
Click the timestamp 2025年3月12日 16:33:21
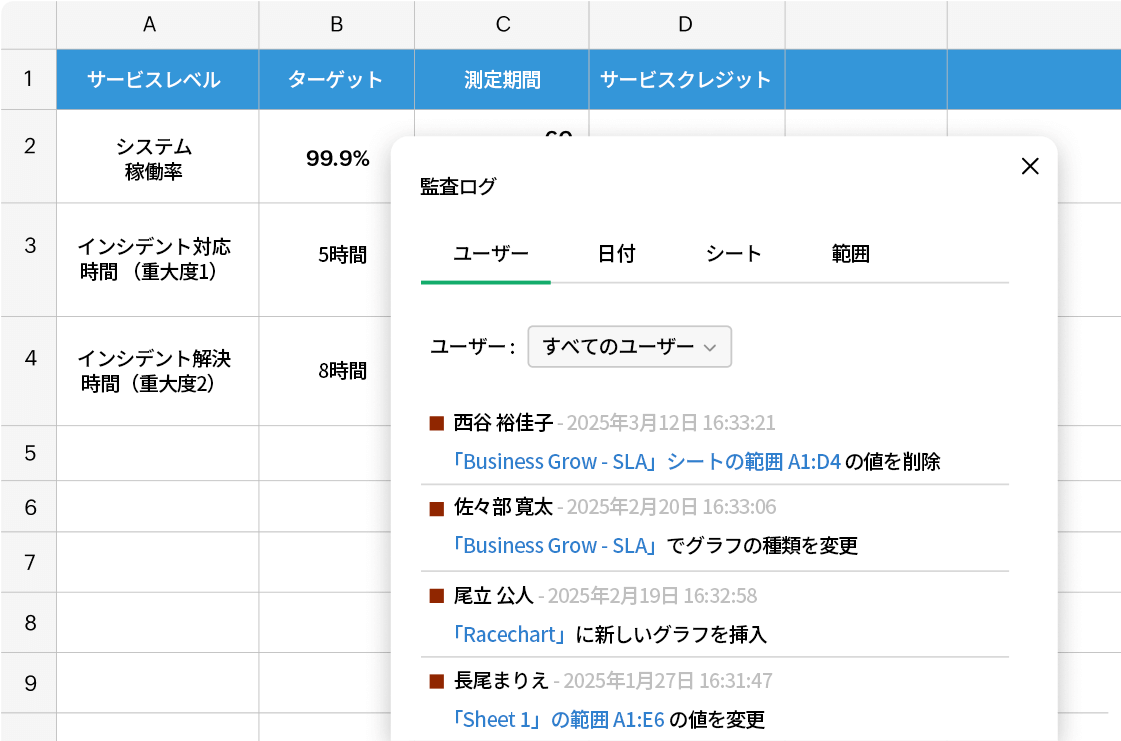point(671,423)
